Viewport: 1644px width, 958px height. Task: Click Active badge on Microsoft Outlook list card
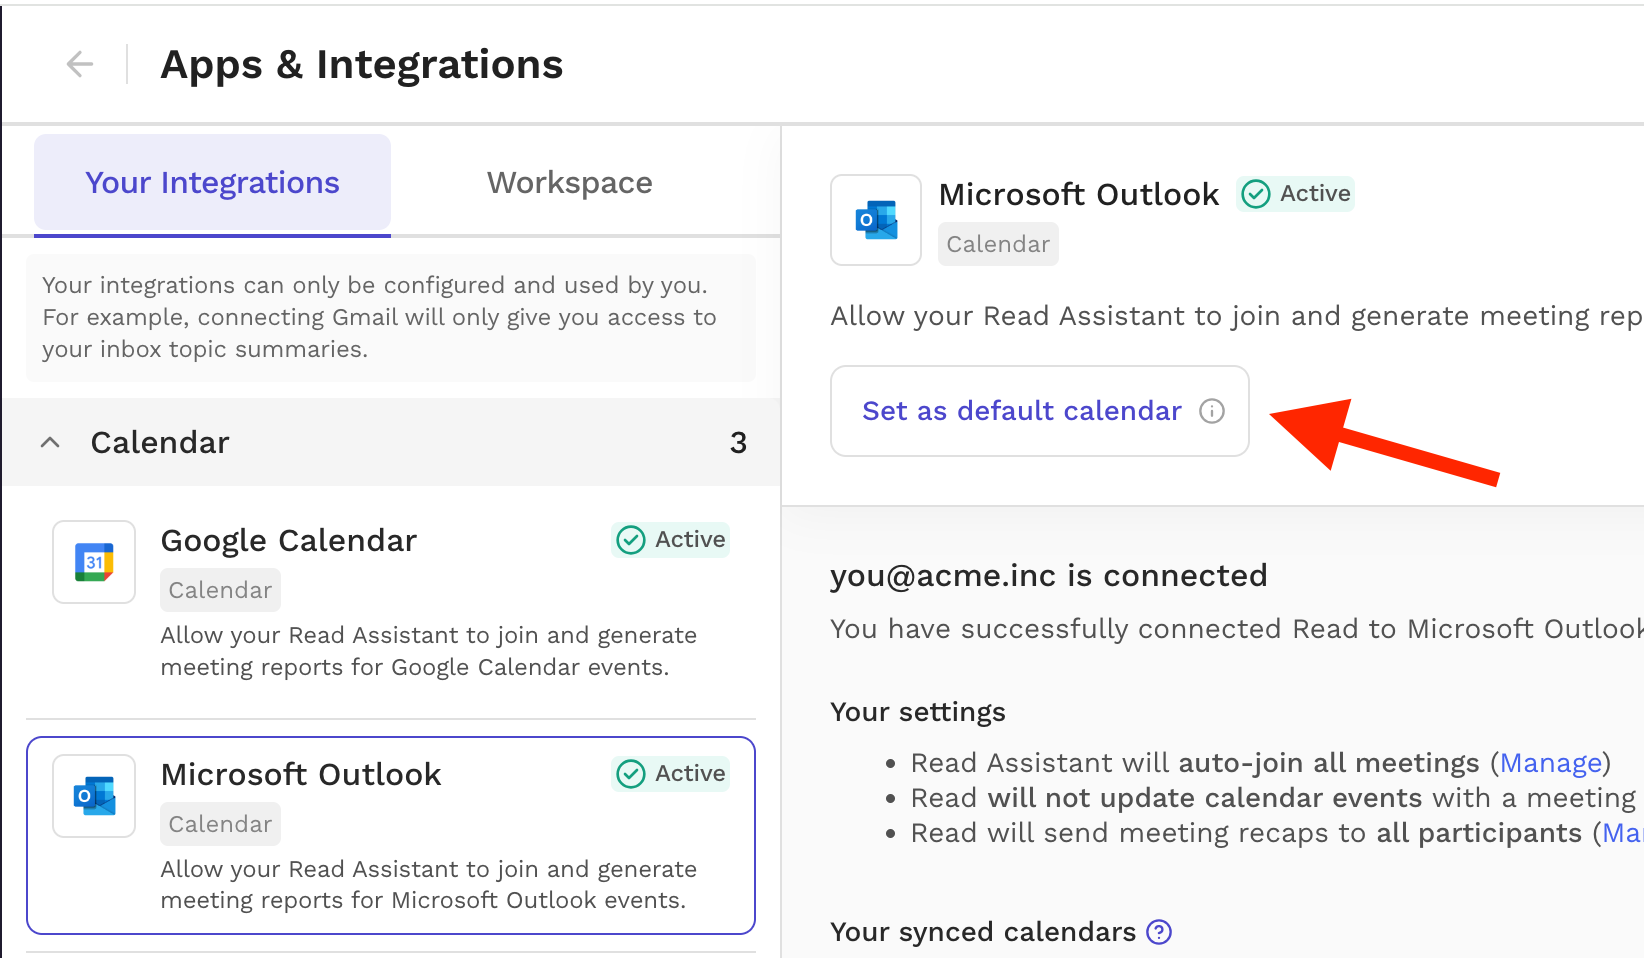670,774
